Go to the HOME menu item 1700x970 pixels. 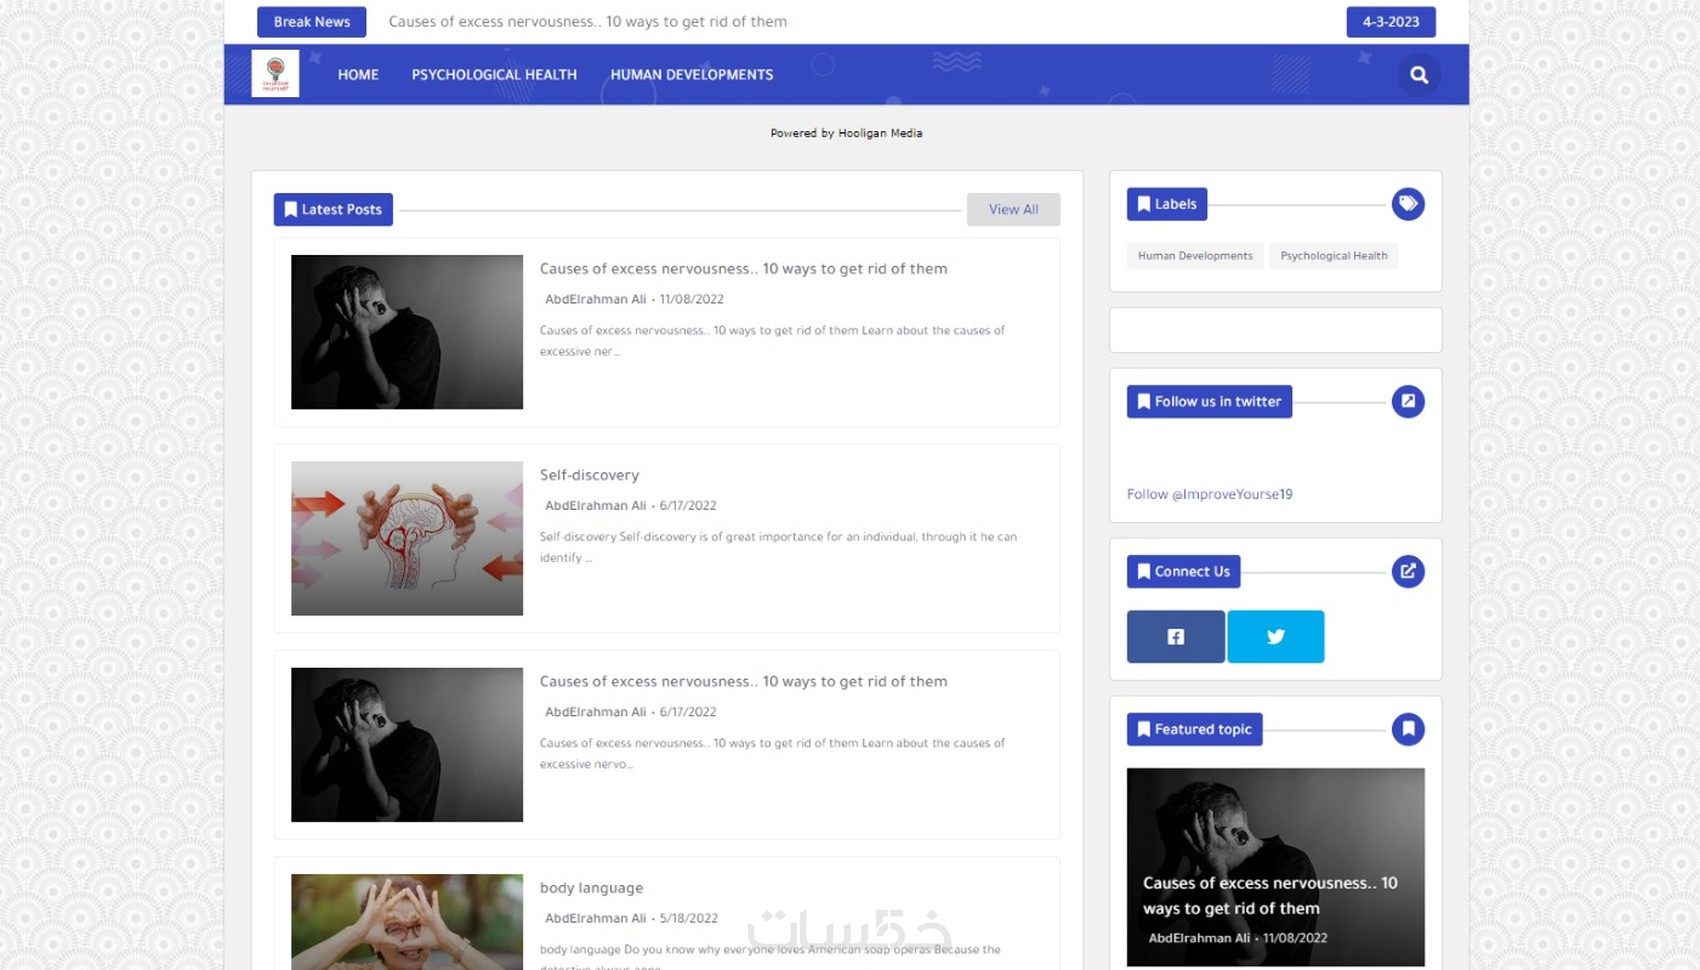pos(358,75)
